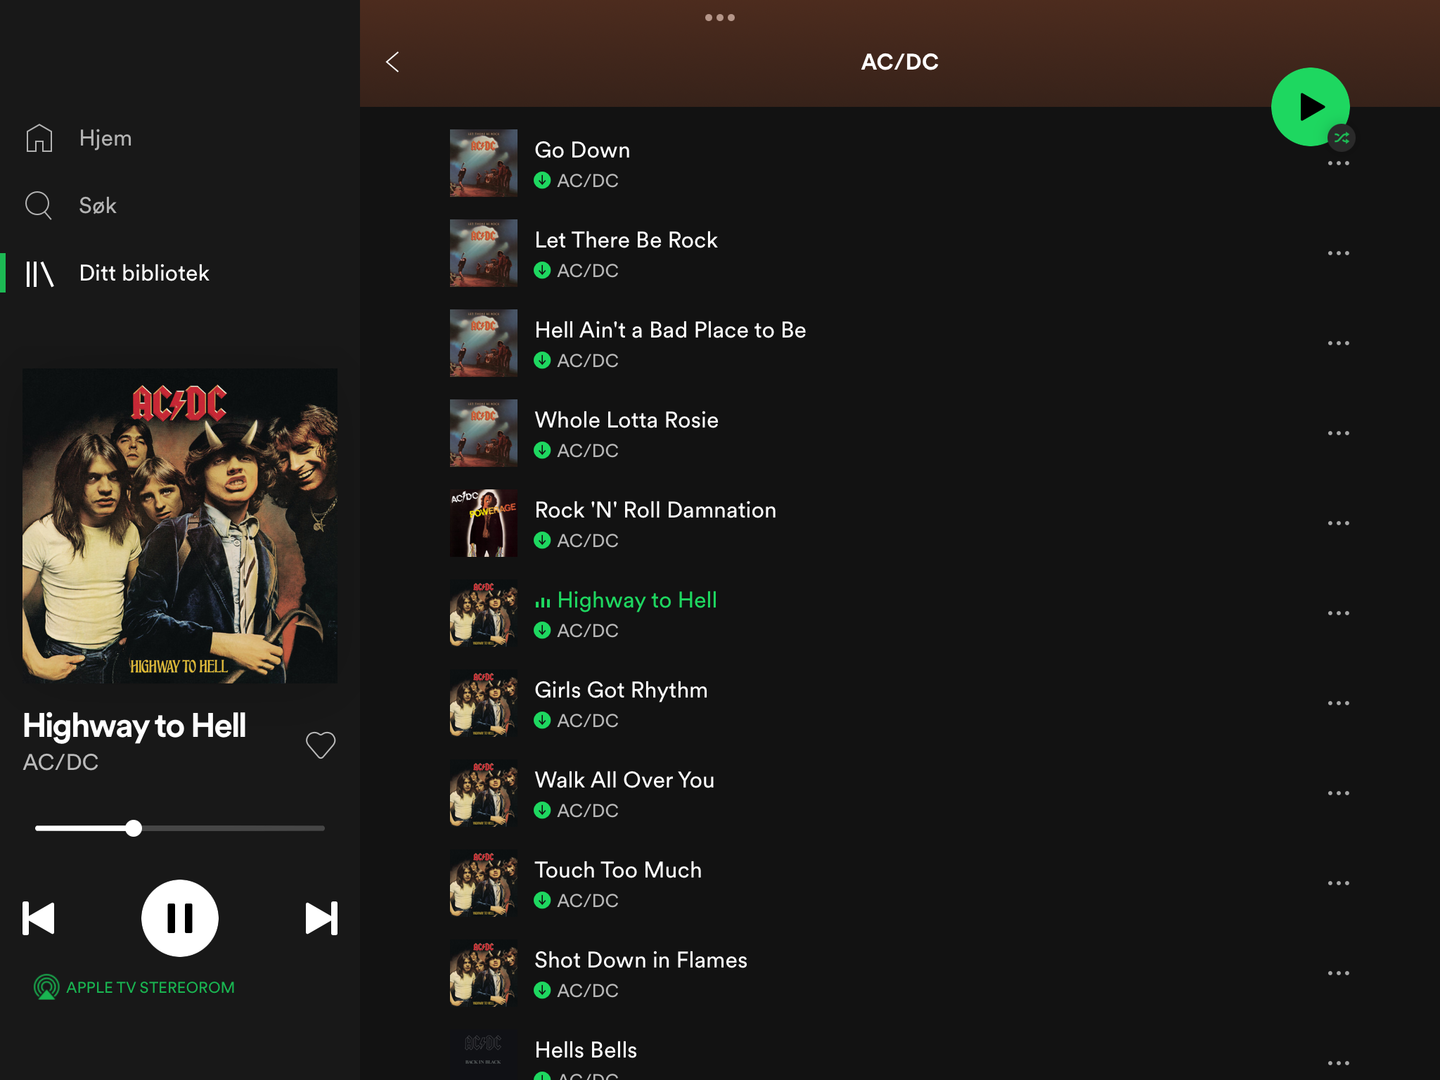1440x1080 pixels.
Task: Play the song Hells Bells
Action: point(585,1050)
